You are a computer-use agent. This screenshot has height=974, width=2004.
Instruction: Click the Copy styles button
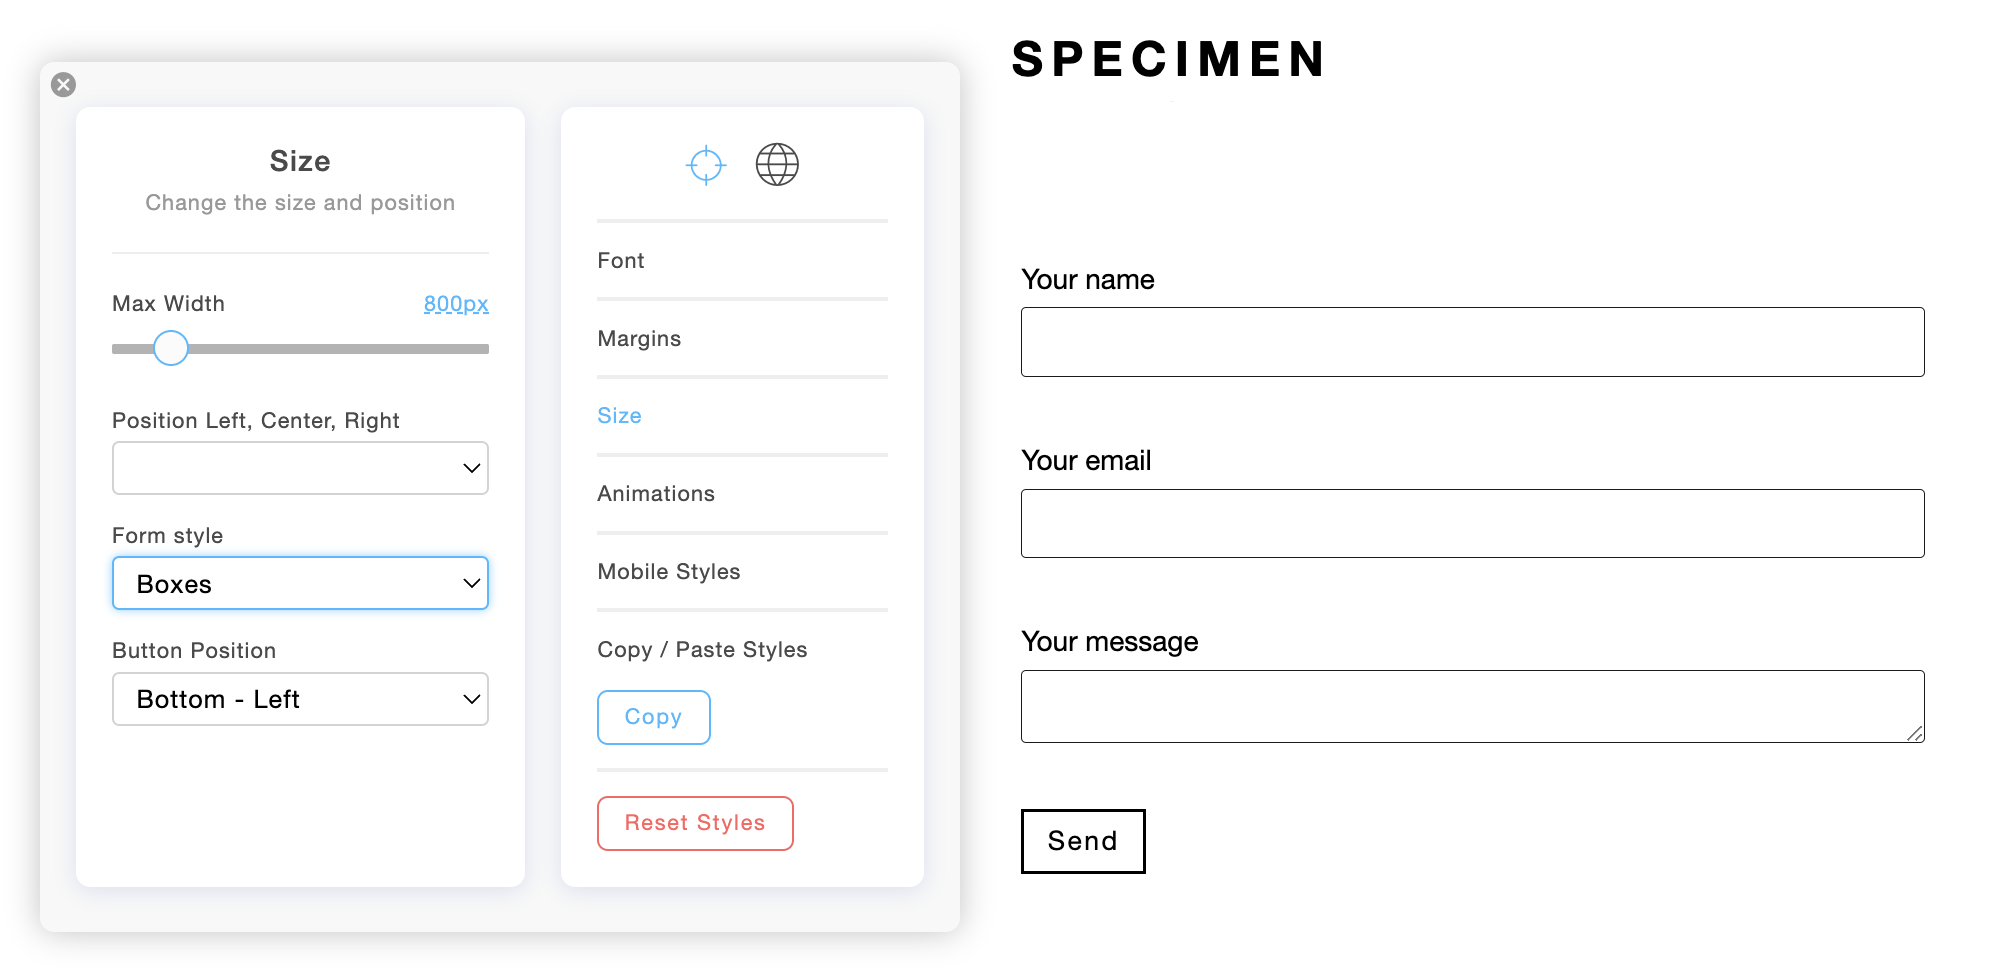tap(654, 717)
